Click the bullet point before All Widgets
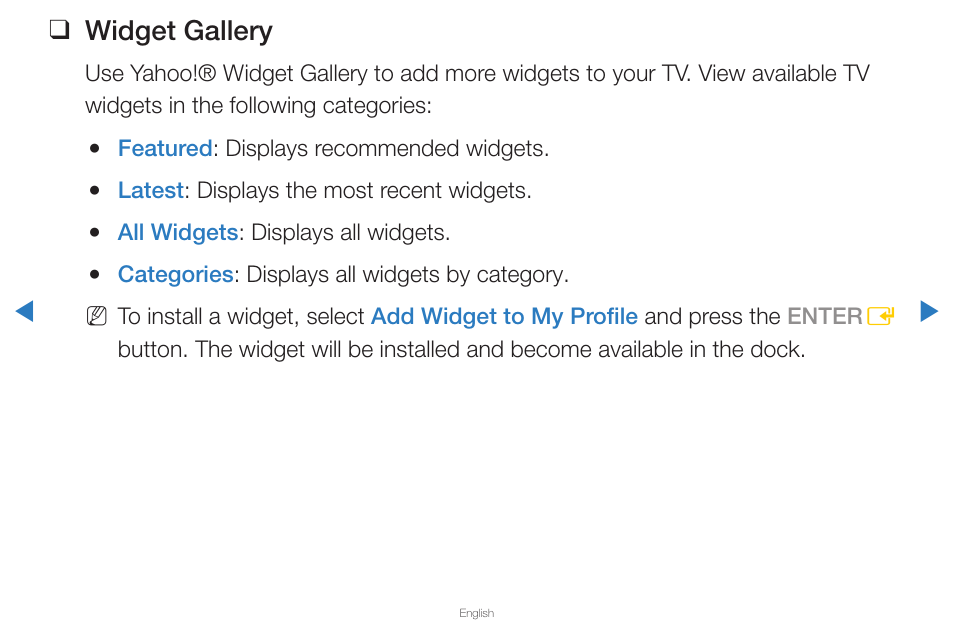This screenshot has width=954, height=624. click(94, 233)
